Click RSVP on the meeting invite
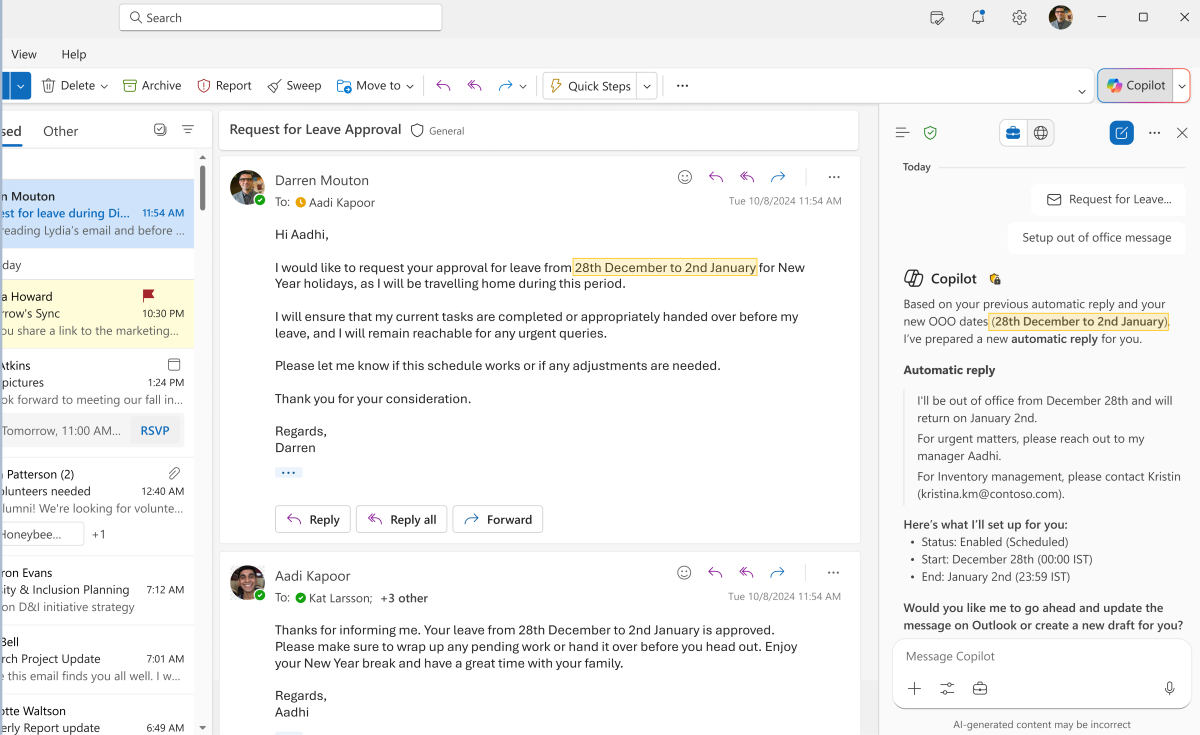Image resolution: width=1200 pixels, height=735 pixels. 155,429
